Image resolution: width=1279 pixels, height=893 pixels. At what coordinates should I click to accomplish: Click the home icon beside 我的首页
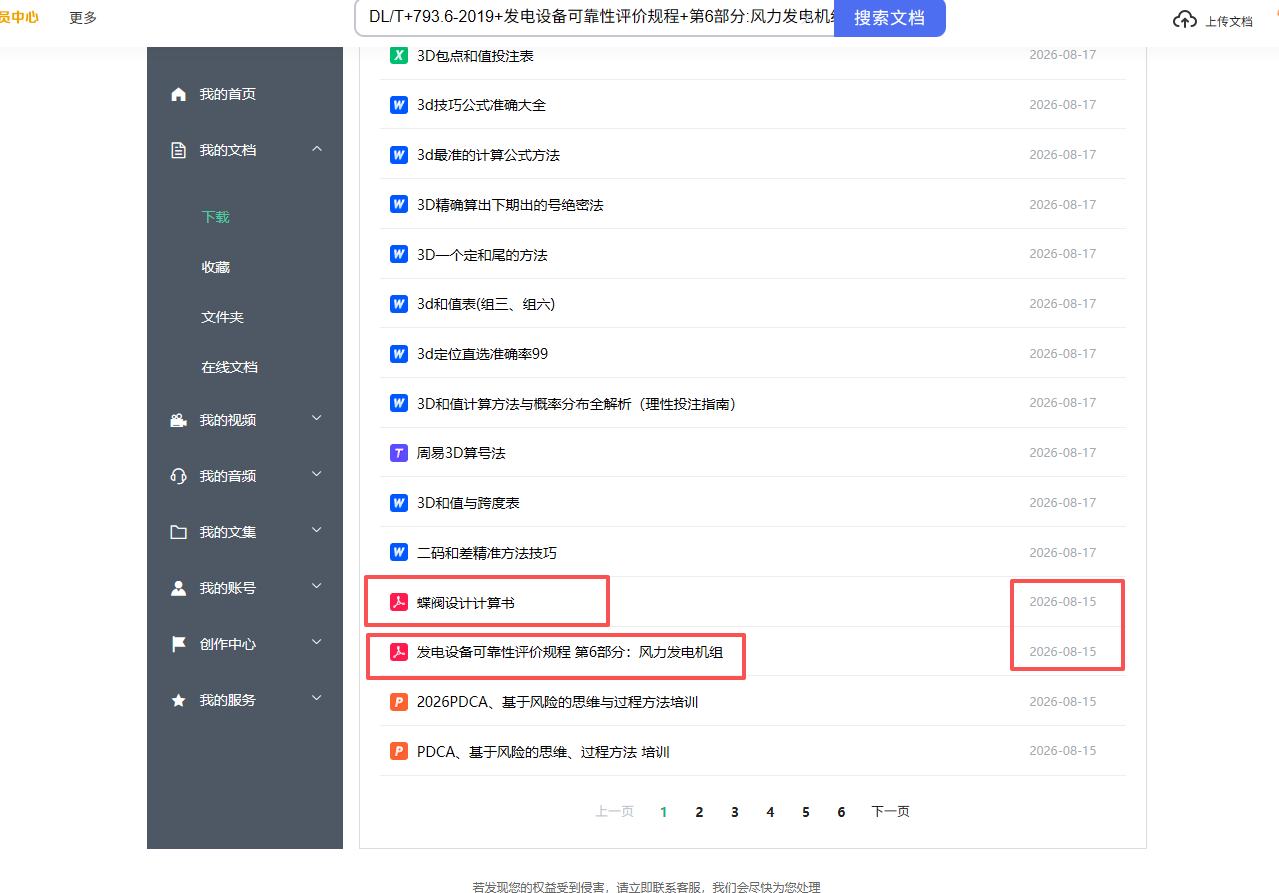(x=179, y=94)
